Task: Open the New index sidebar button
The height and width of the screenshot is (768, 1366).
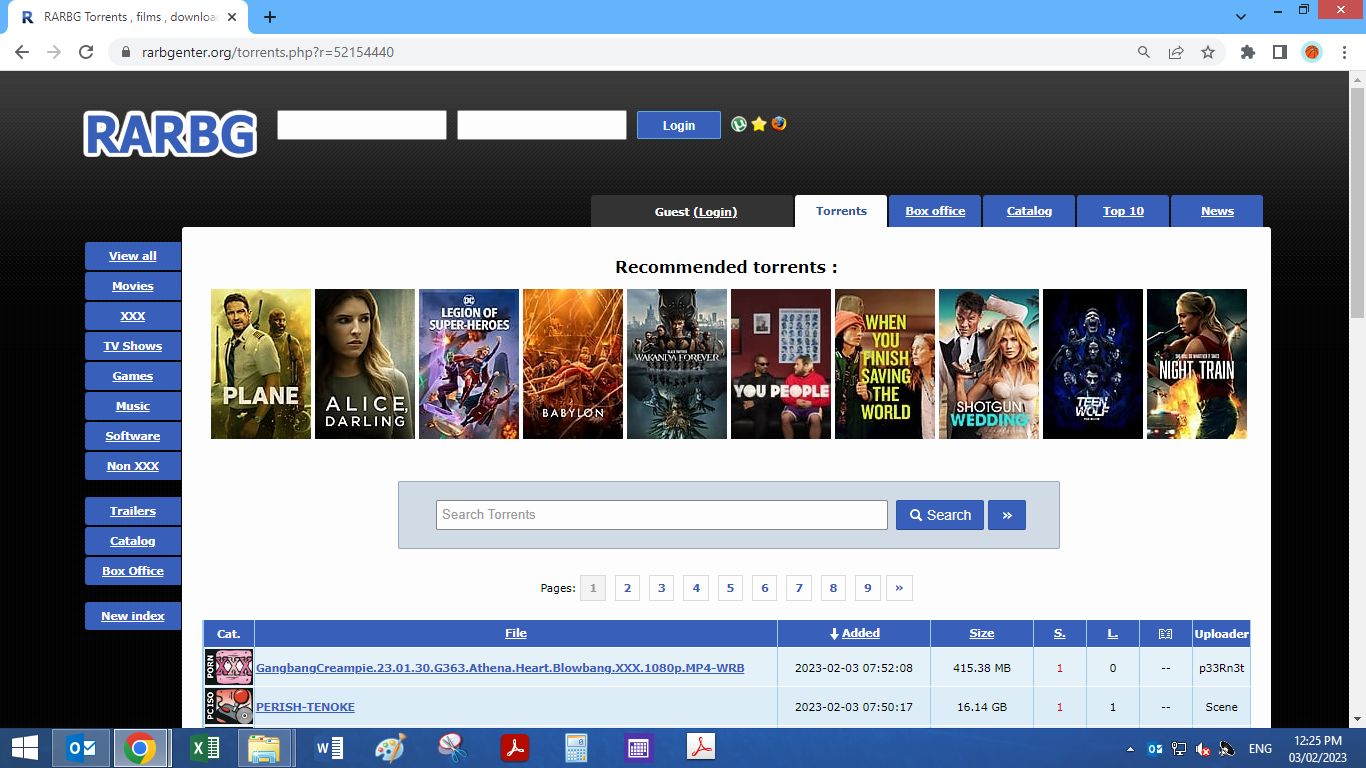Action: pyautogui.click(x=133, y=616)
